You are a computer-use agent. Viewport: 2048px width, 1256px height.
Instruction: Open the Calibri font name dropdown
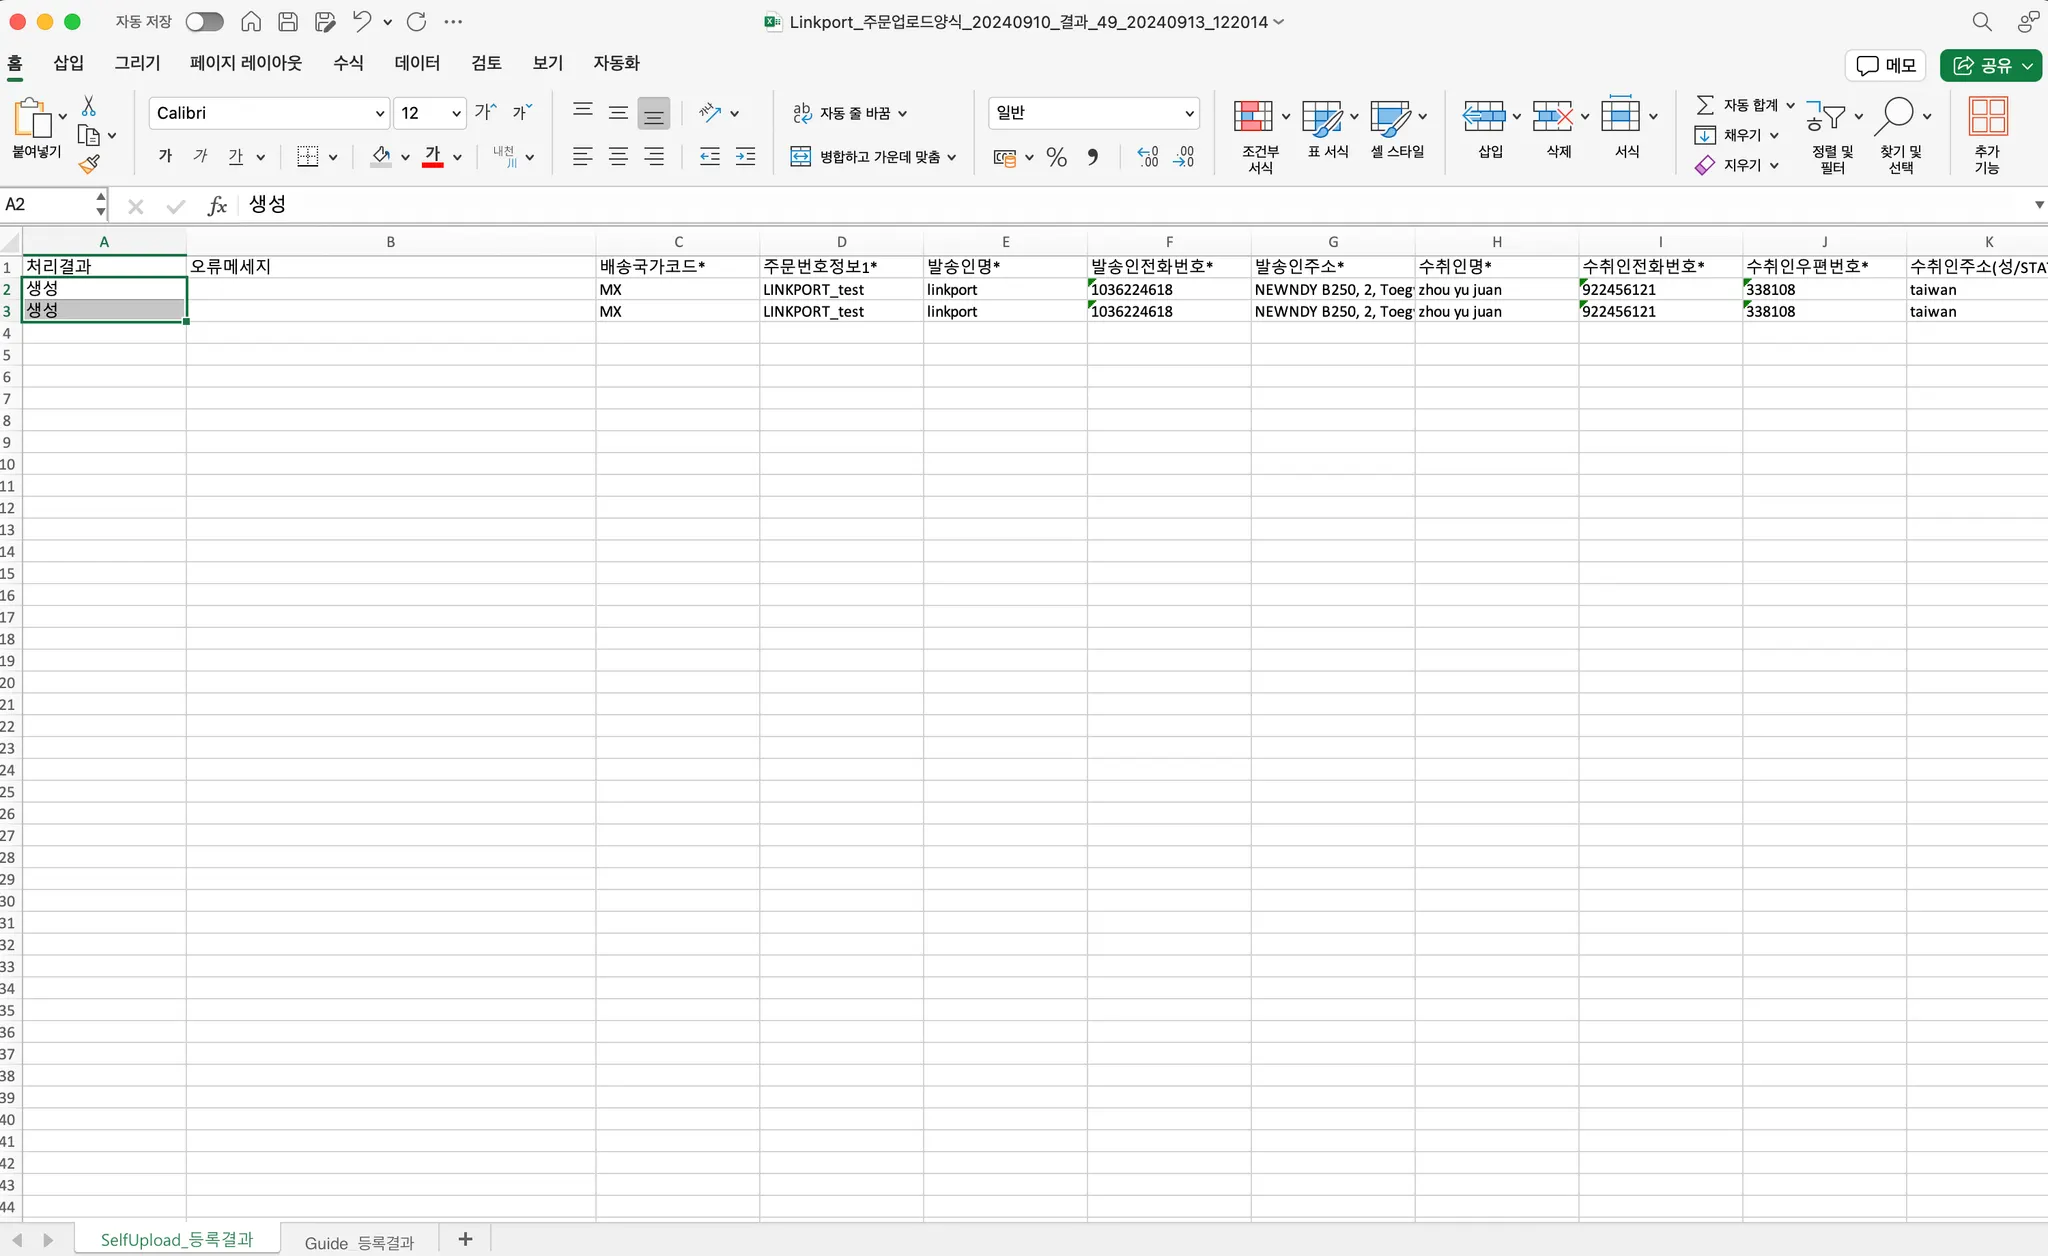coord(380,113)
